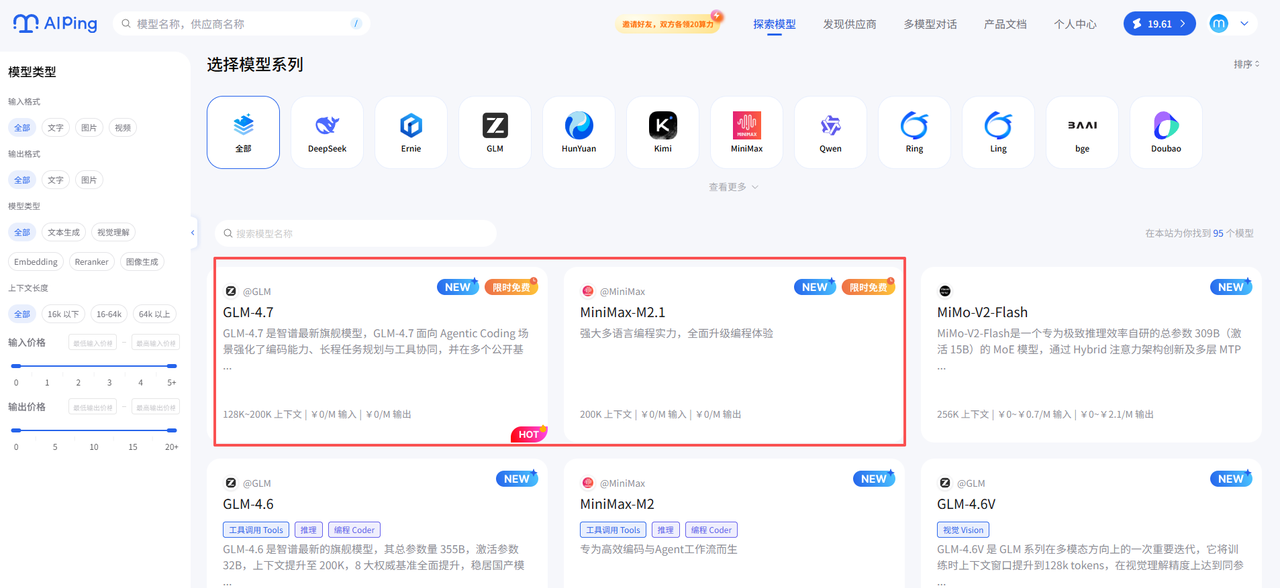The image size is (1280, 588).
Task: Adjust the 输出价格 range slider
Action: (95, 430)
